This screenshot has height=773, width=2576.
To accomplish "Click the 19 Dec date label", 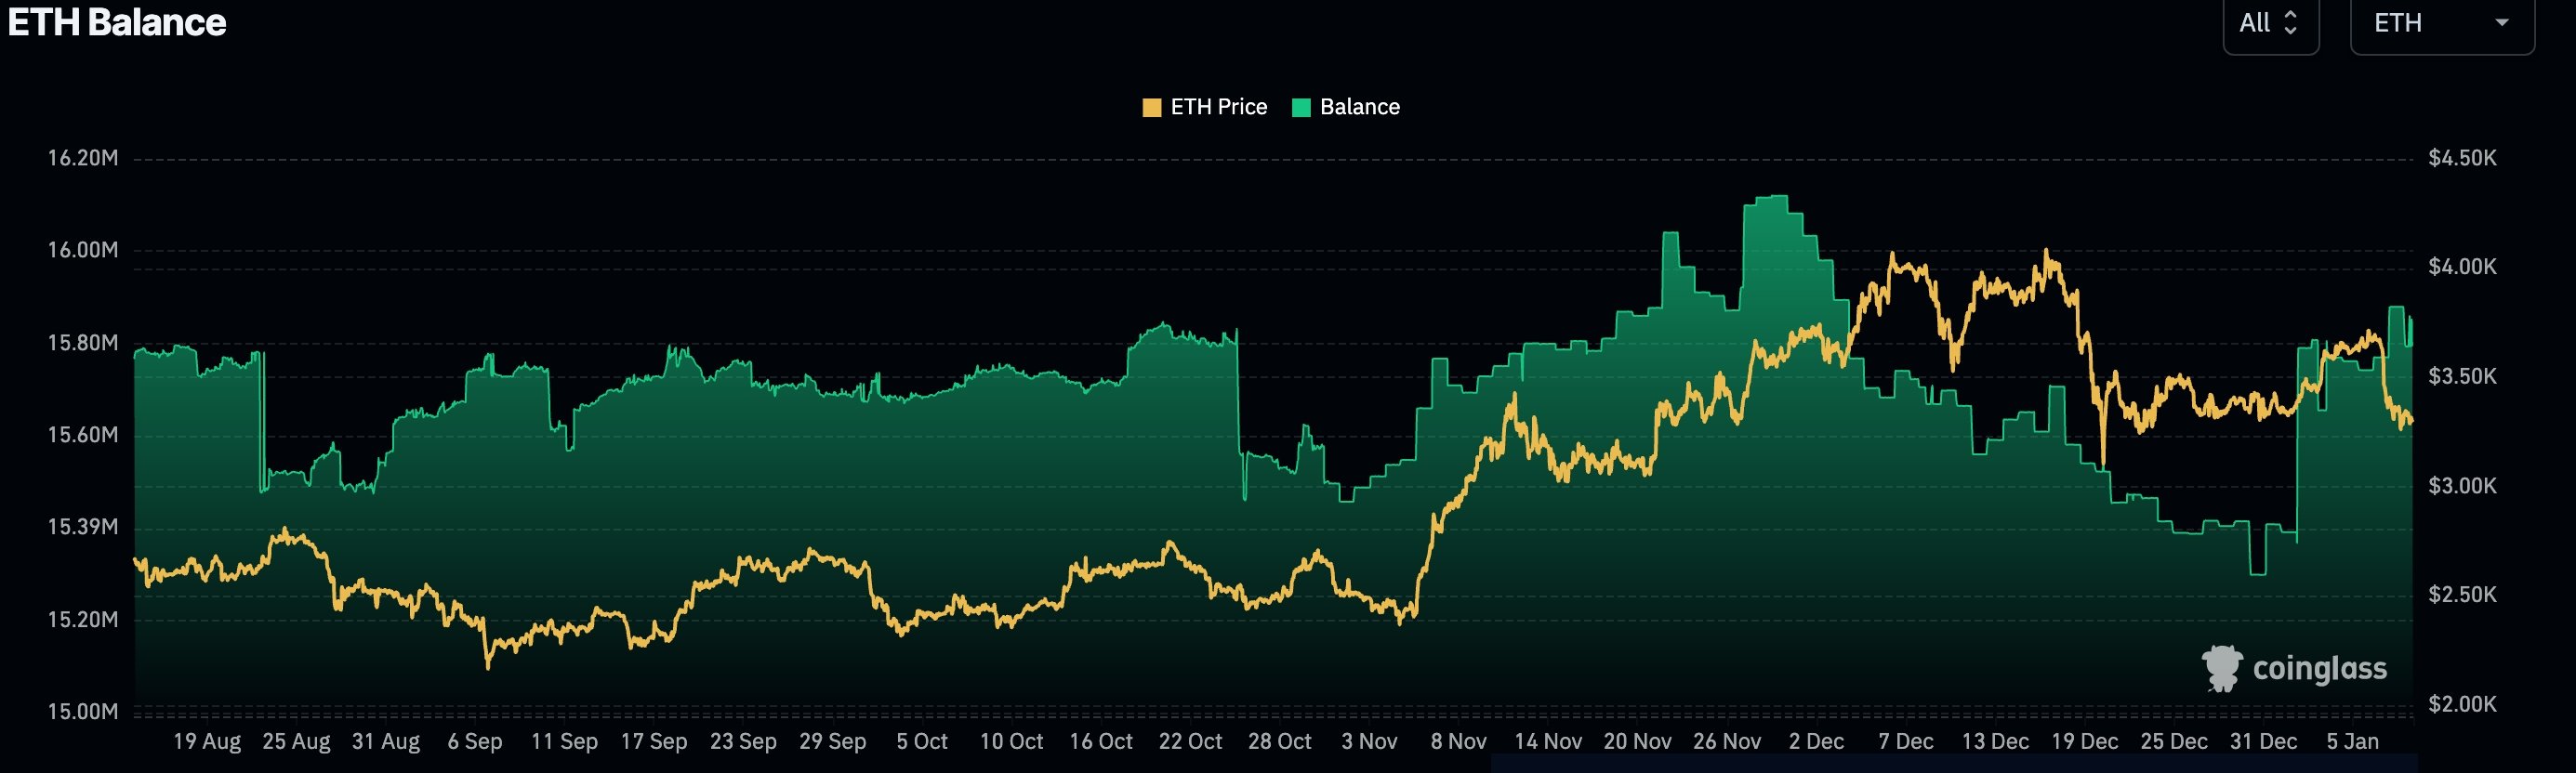I will click(x=2084, y=742).
